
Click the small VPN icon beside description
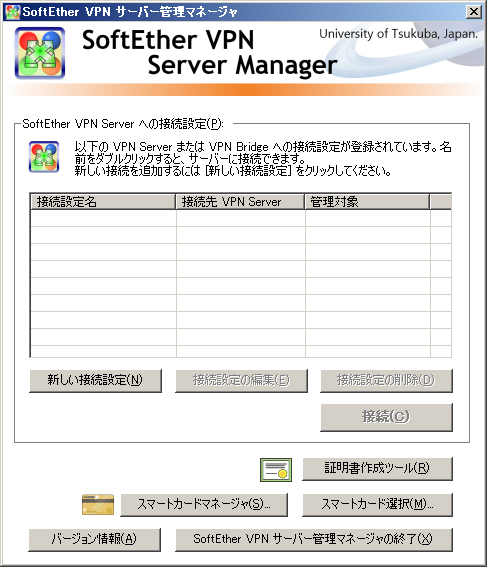44,157
